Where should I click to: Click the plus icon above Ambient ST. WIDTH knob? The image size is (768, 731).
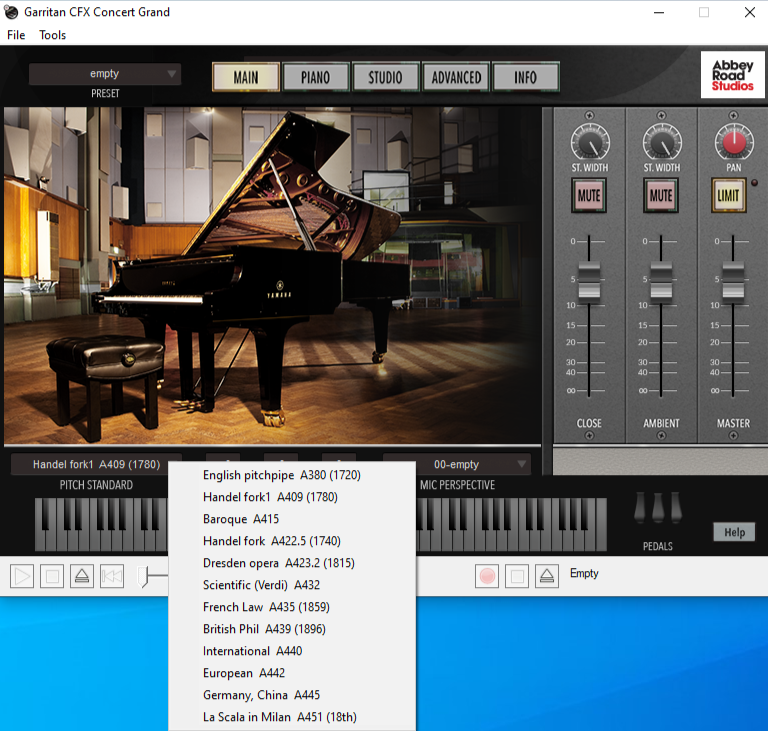click(x=661, y=116)
